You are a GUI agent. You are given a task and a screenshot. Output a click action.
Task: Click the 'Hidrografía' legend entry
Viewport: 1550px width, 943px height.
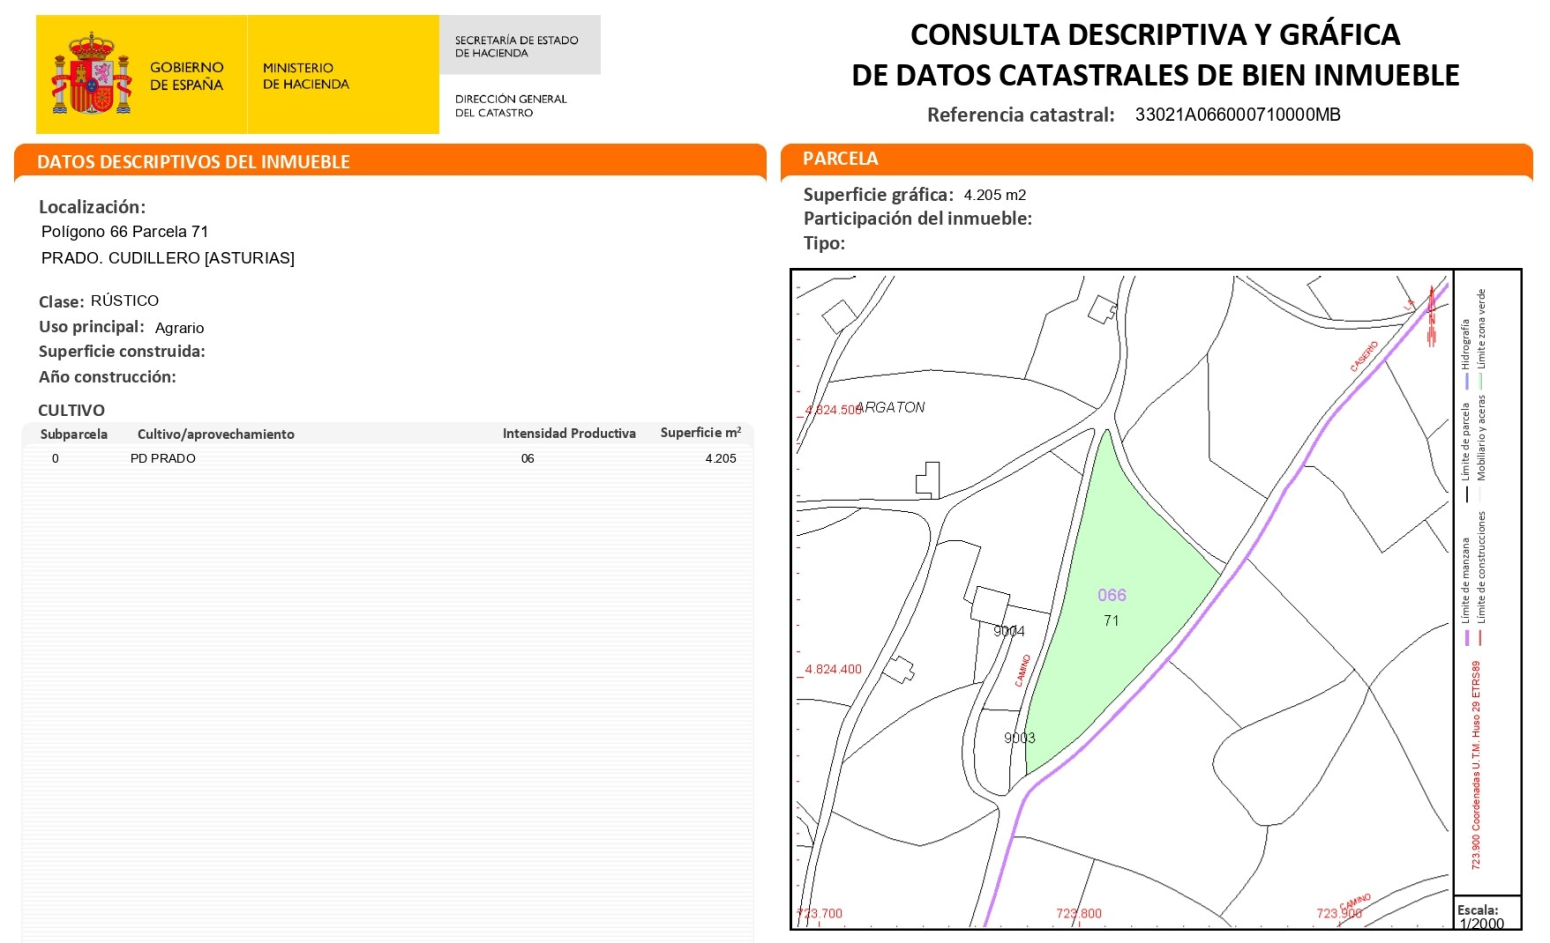(x=1466, y=352)
